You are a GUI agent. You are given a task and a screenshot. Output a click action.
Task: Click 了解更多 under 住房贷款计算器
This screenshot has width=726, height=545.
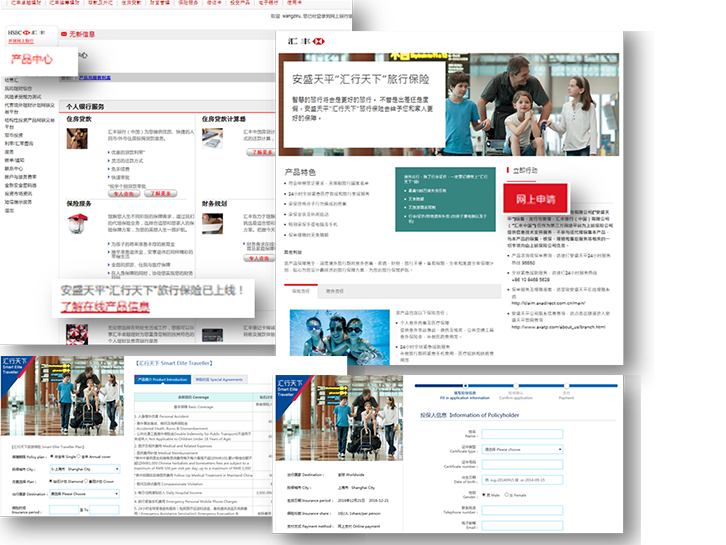point(260,152)
